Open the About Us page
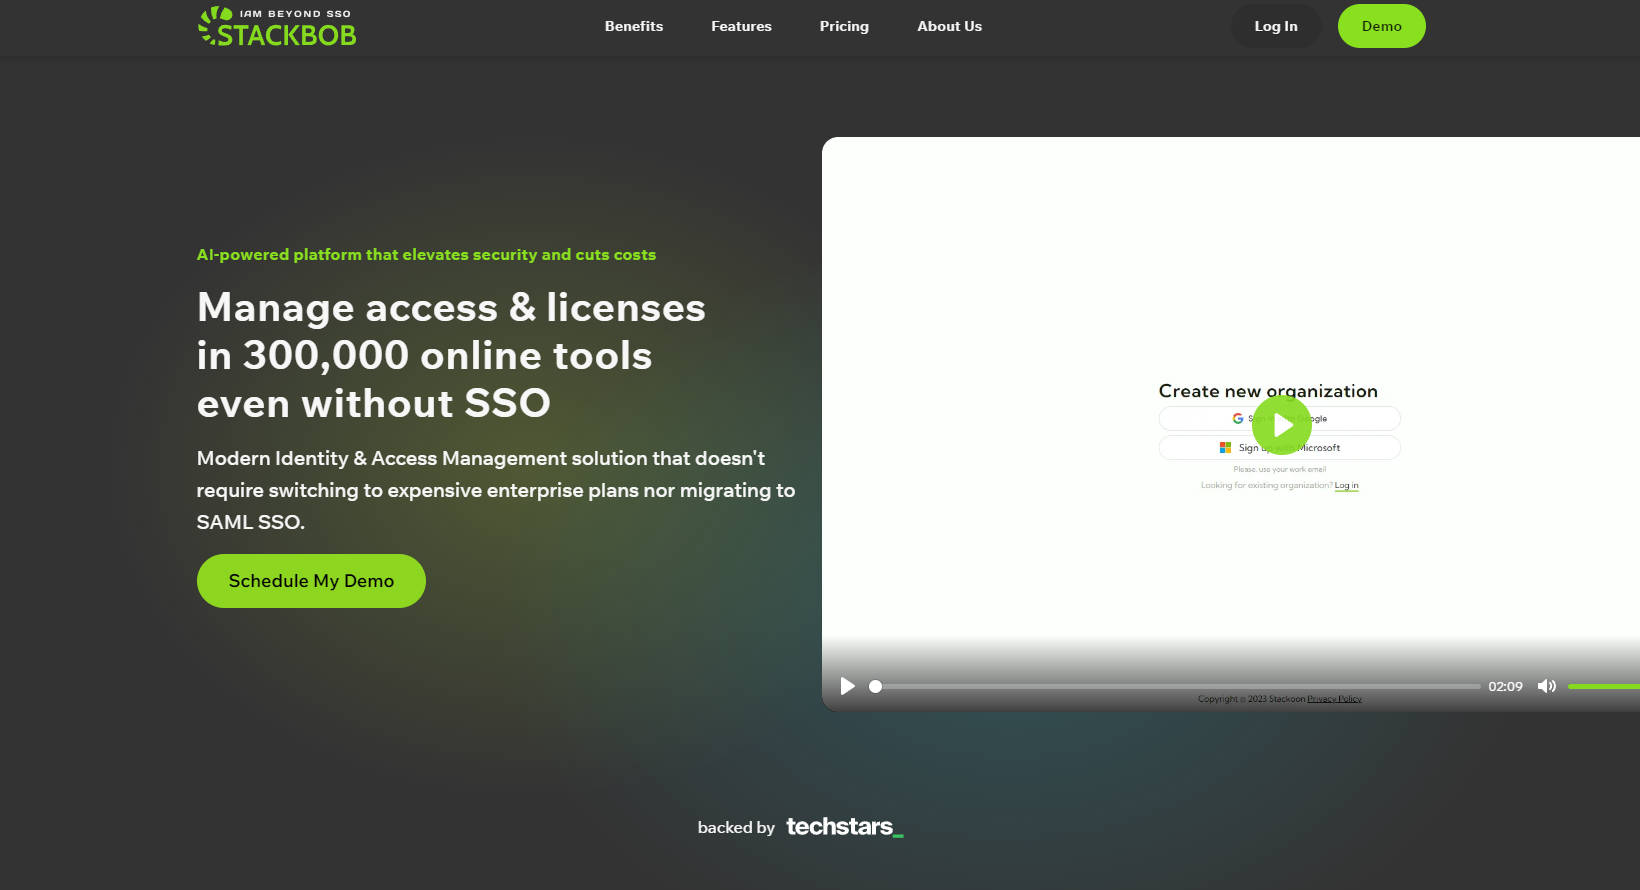 tap(949, 26)
